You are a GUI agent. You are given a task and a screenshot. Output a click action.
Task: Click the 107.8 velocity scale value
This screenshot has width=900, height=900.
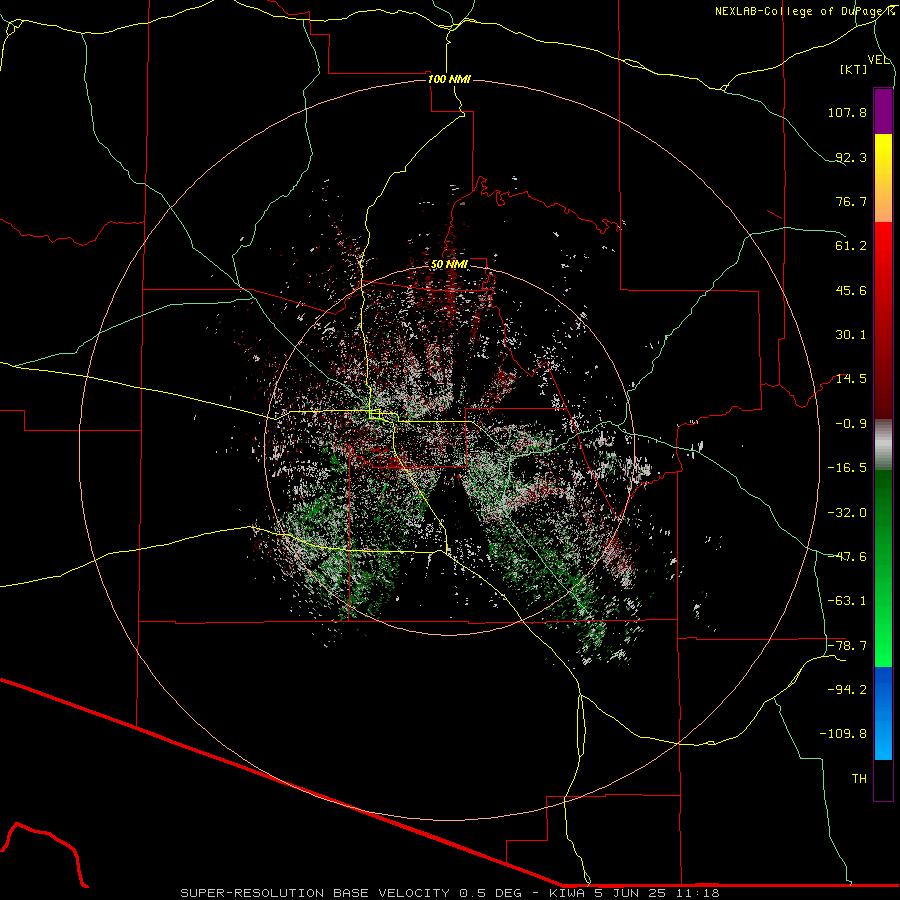tap(847, 112)
